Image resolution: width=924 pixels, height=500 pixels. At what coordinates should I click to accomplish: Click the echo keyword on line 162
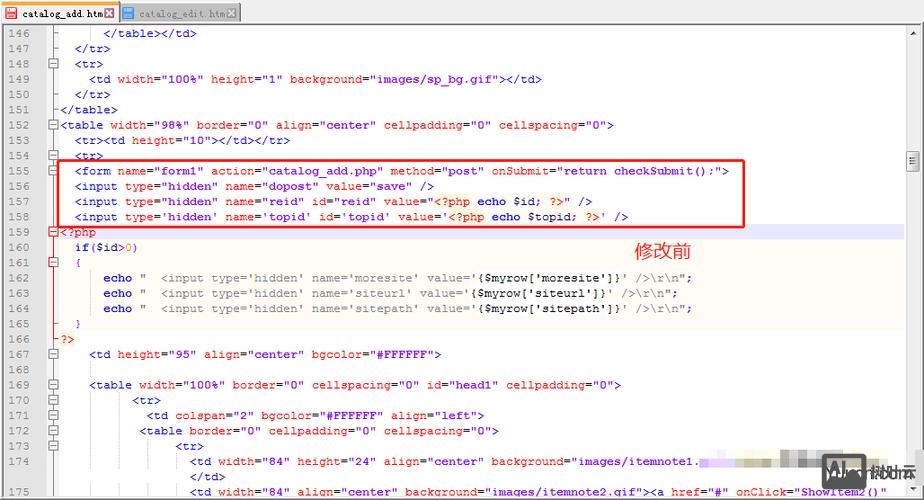117,278
